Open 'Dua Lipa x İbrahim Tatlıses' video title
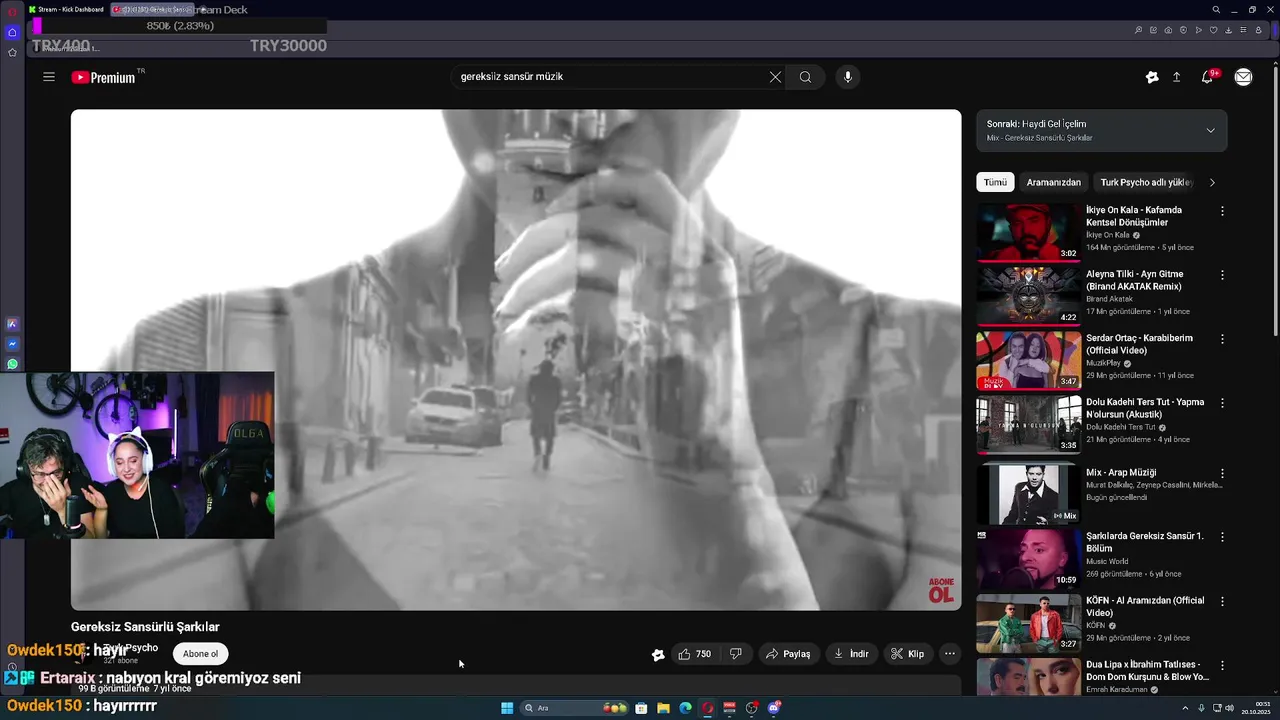Viewport: 1280px width, 720px height. click(x=1148, y=670)
